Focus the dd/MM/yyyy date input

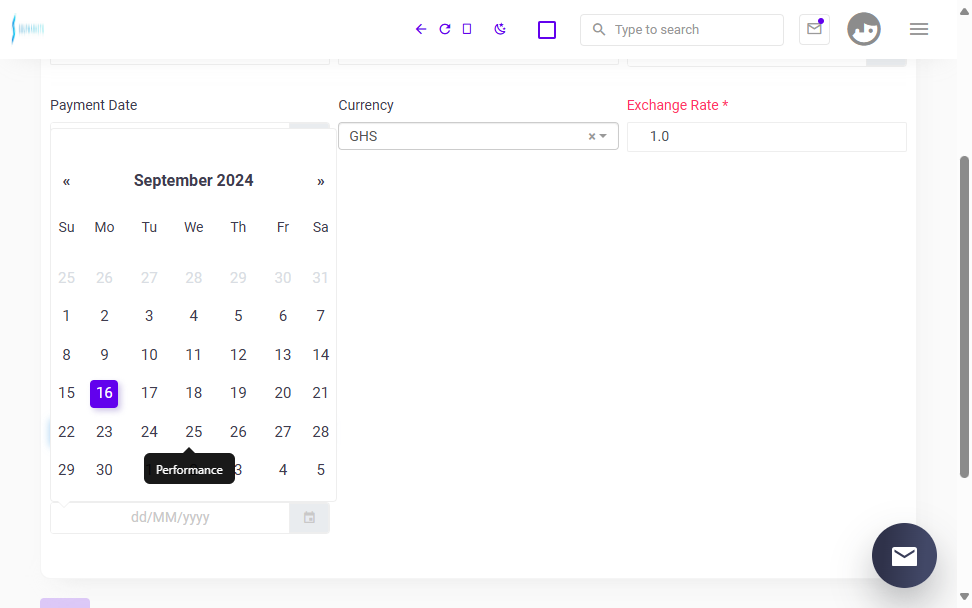point(170,518)
